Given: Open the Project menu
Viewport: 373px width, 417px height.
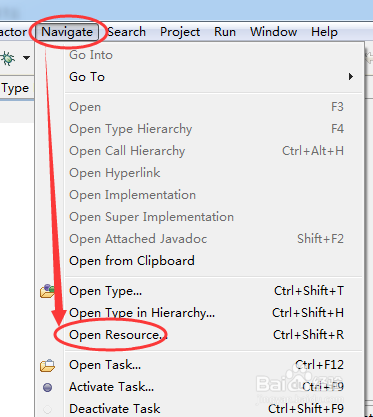Looking at the screenshot, I should click(x=180, y=32).
